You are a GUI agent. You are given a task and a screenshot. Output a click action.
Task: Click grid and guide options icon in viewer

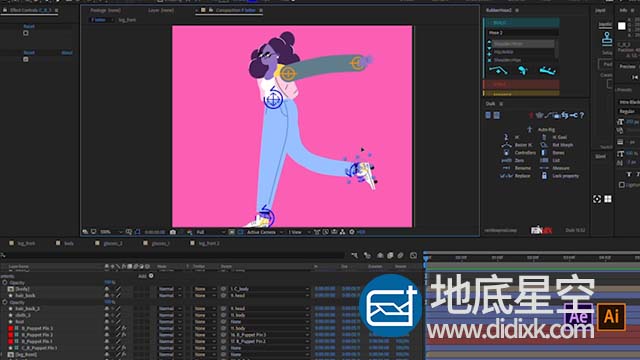[129, 232]
